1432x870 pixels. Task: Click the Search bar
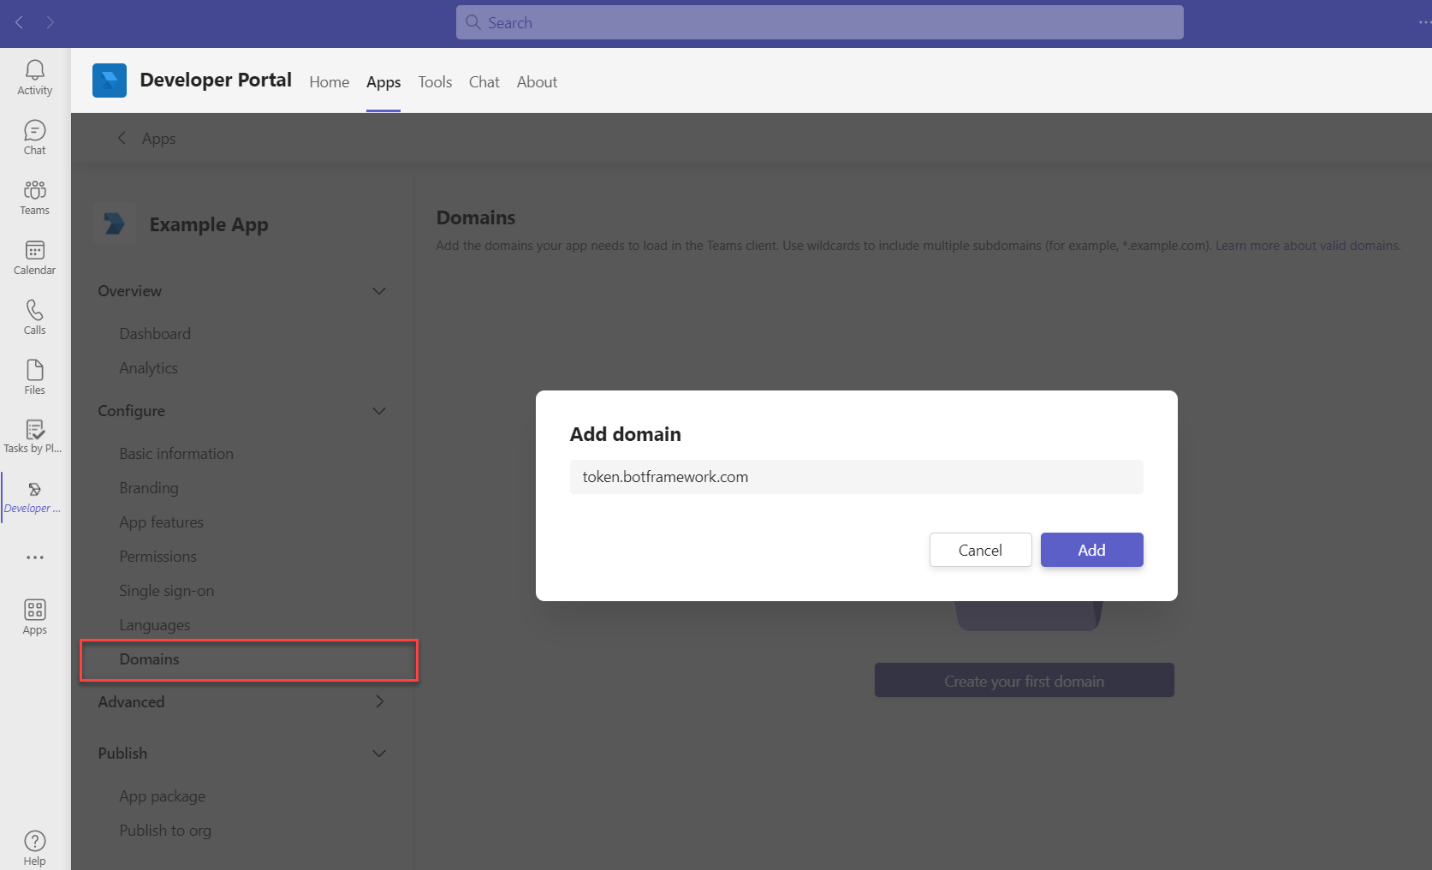point(820,22)
